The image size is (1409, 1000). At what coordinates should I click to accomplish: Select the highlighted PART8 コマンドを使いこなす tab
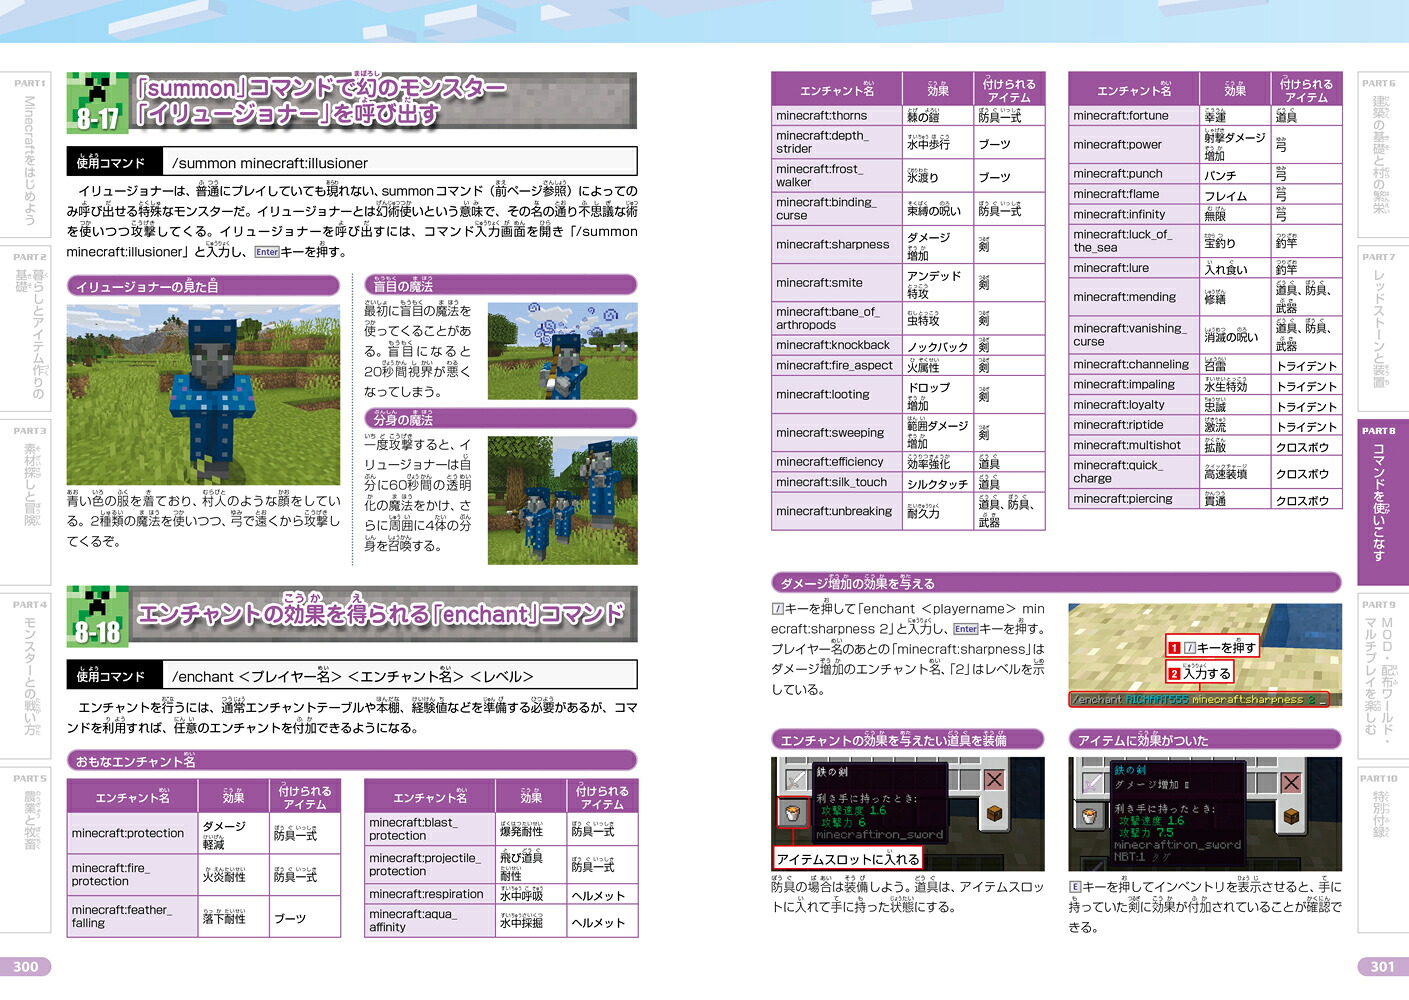click(x=1383, y=502)
